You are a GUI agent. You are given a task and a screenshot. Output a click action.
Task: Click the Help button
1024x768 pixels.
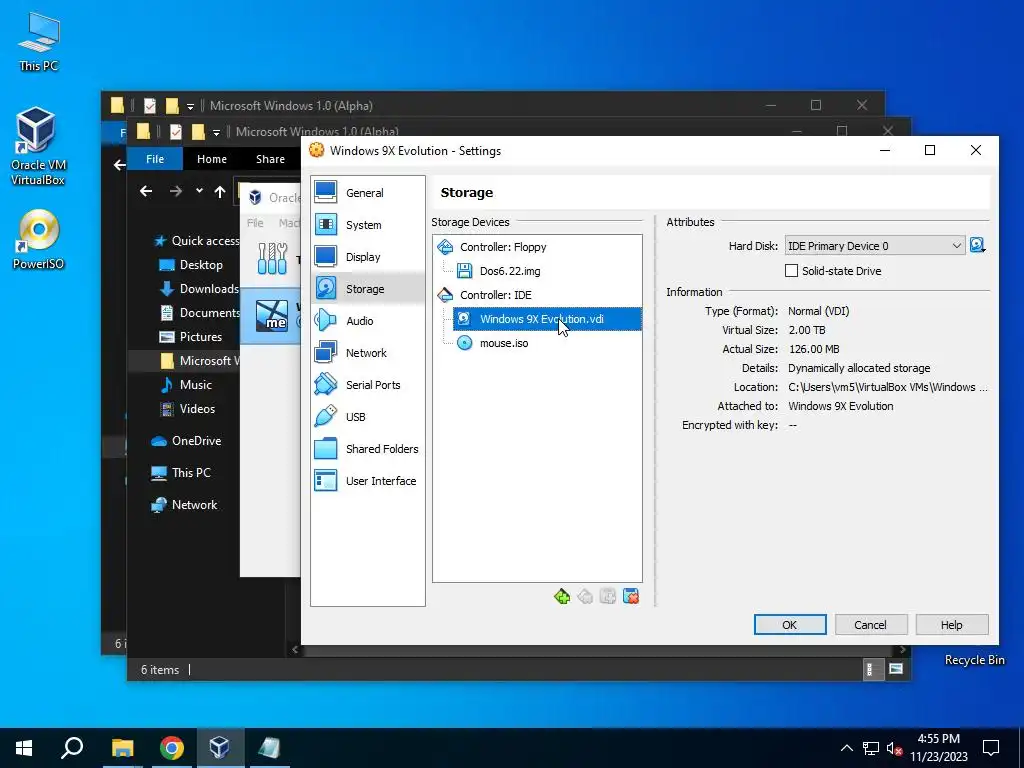click(952, 625)
